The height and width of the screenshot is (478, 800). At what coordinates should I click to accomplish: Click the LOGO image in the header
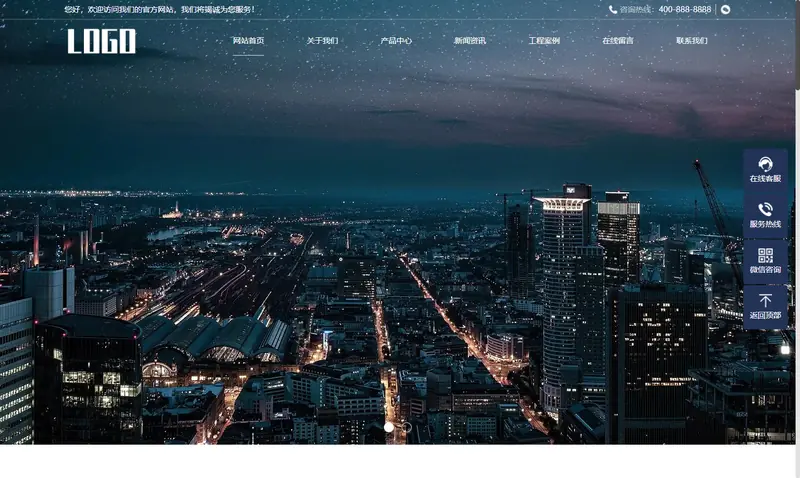102,41
